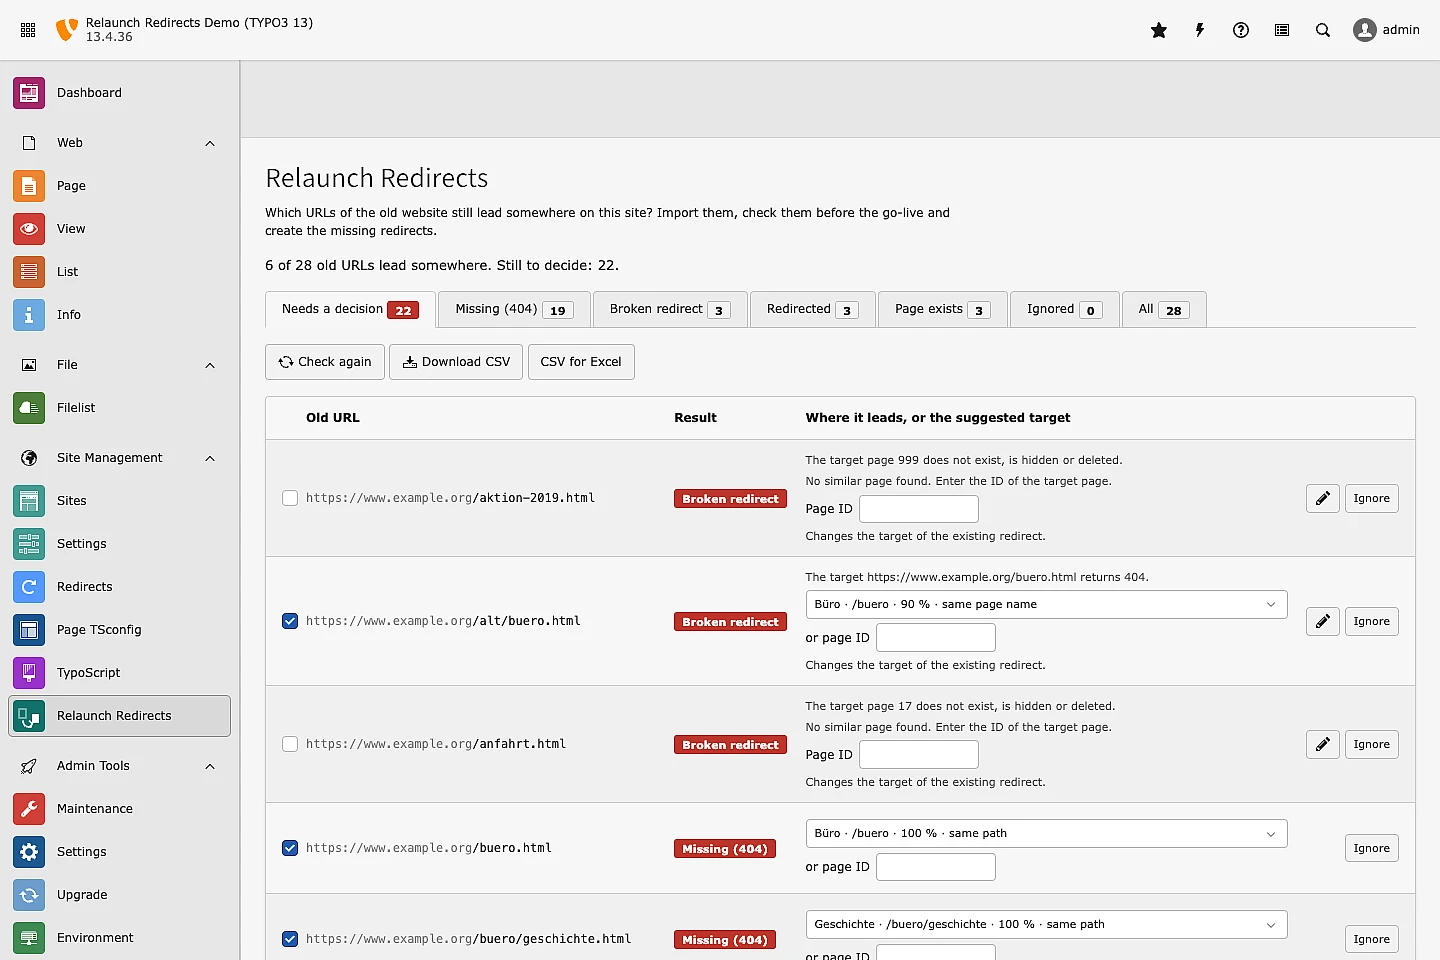Open the Page TSconfig module icon
The image size is (1440, 960).
click(x=29, y=630)
